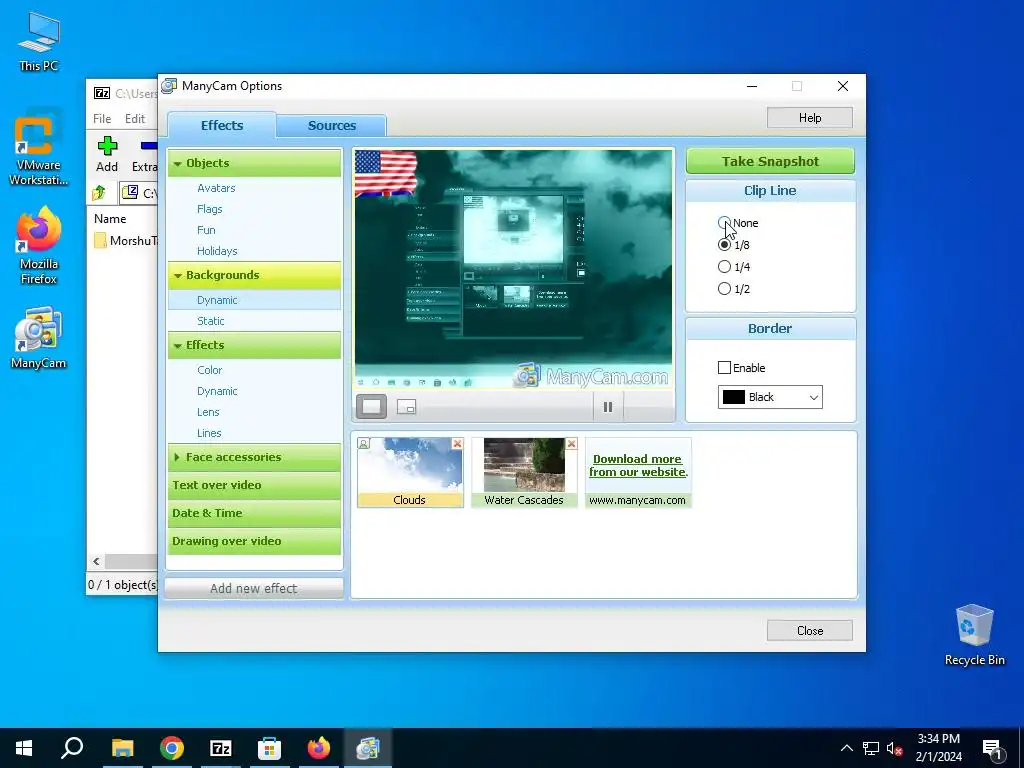Viewport: 1024px width, 768px height.
Task: Select the None clip line radio button
Action: [724, 223]
